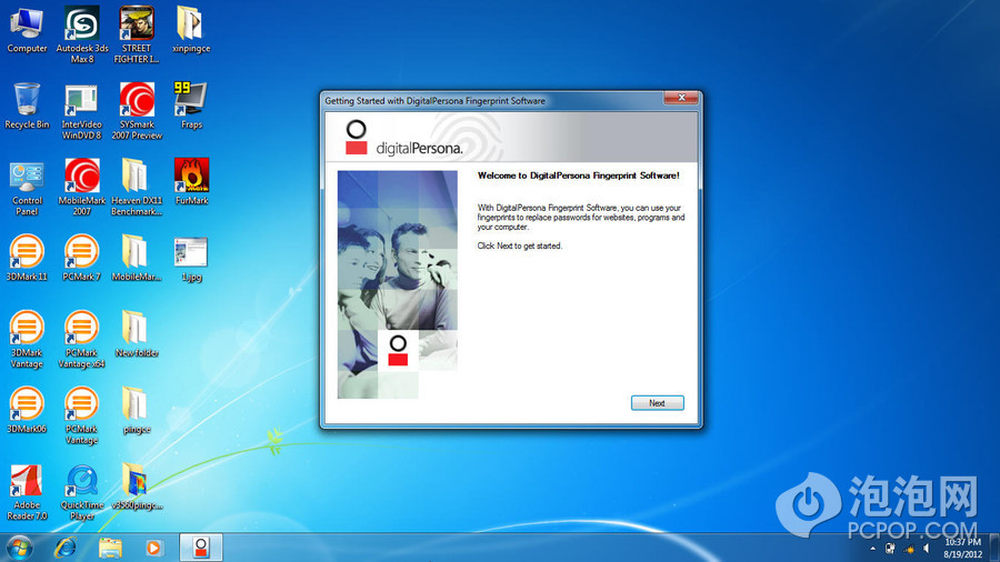Click Next in the DigitalPersona wizard
The image size is (1000, 562).
(x=657, y=403)
